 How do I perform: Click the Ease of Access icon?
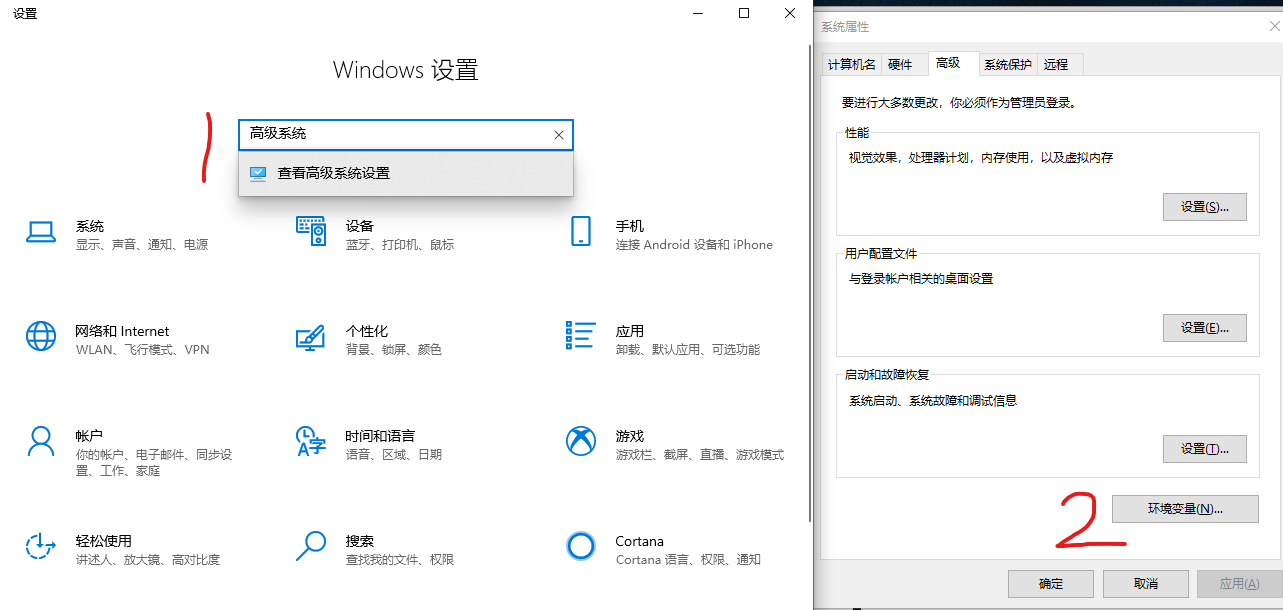tap(41, 546)
